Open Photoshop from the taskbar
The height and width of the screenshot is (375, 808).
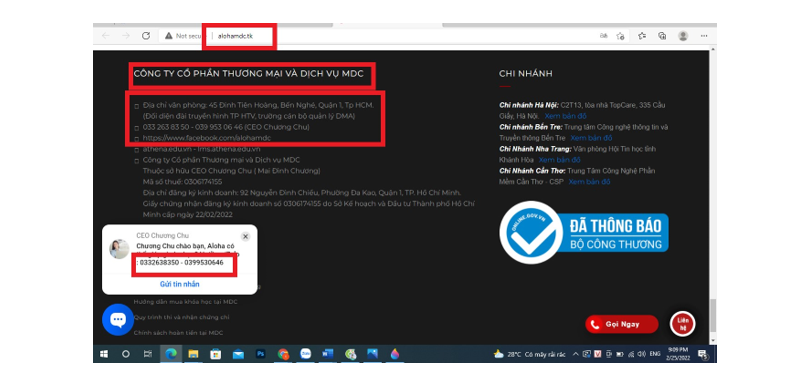(x=261, y=354)
